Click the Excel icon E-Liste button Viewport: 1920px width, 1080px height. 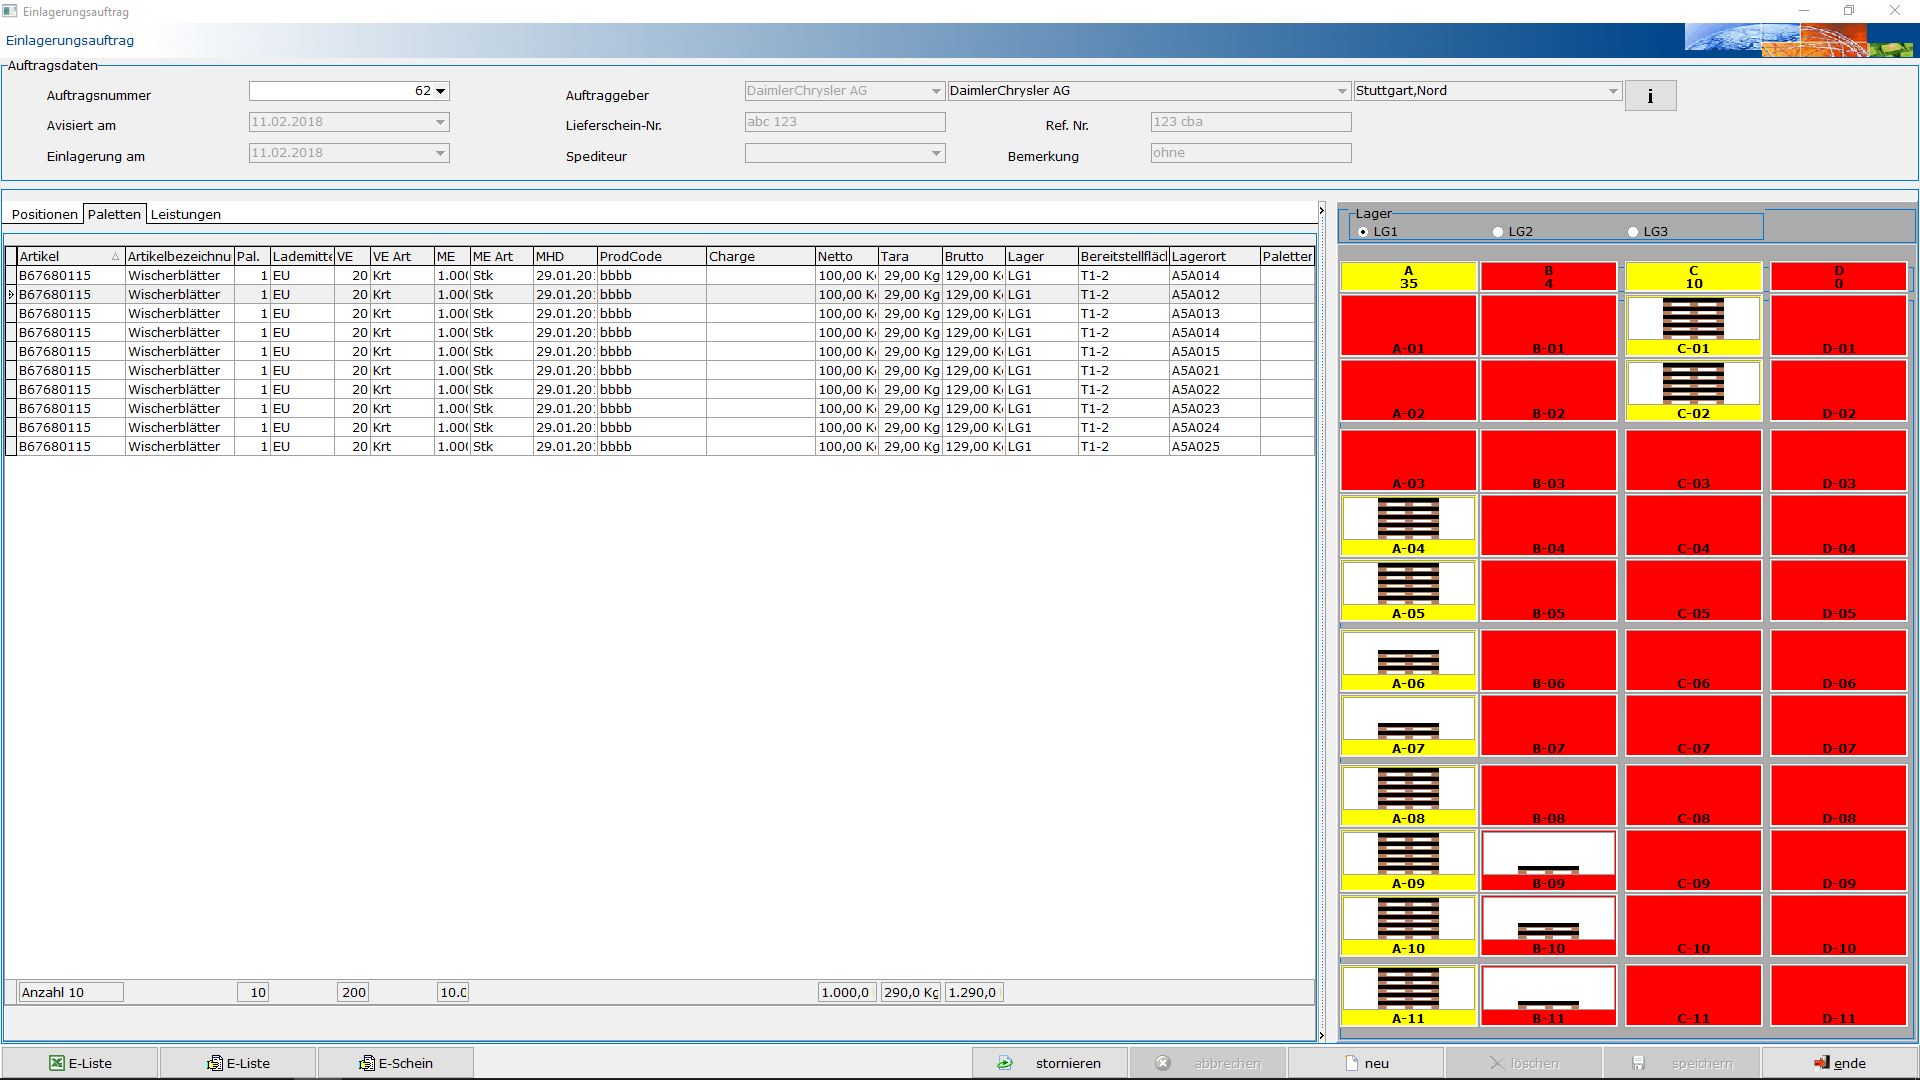click(80, 1063)
